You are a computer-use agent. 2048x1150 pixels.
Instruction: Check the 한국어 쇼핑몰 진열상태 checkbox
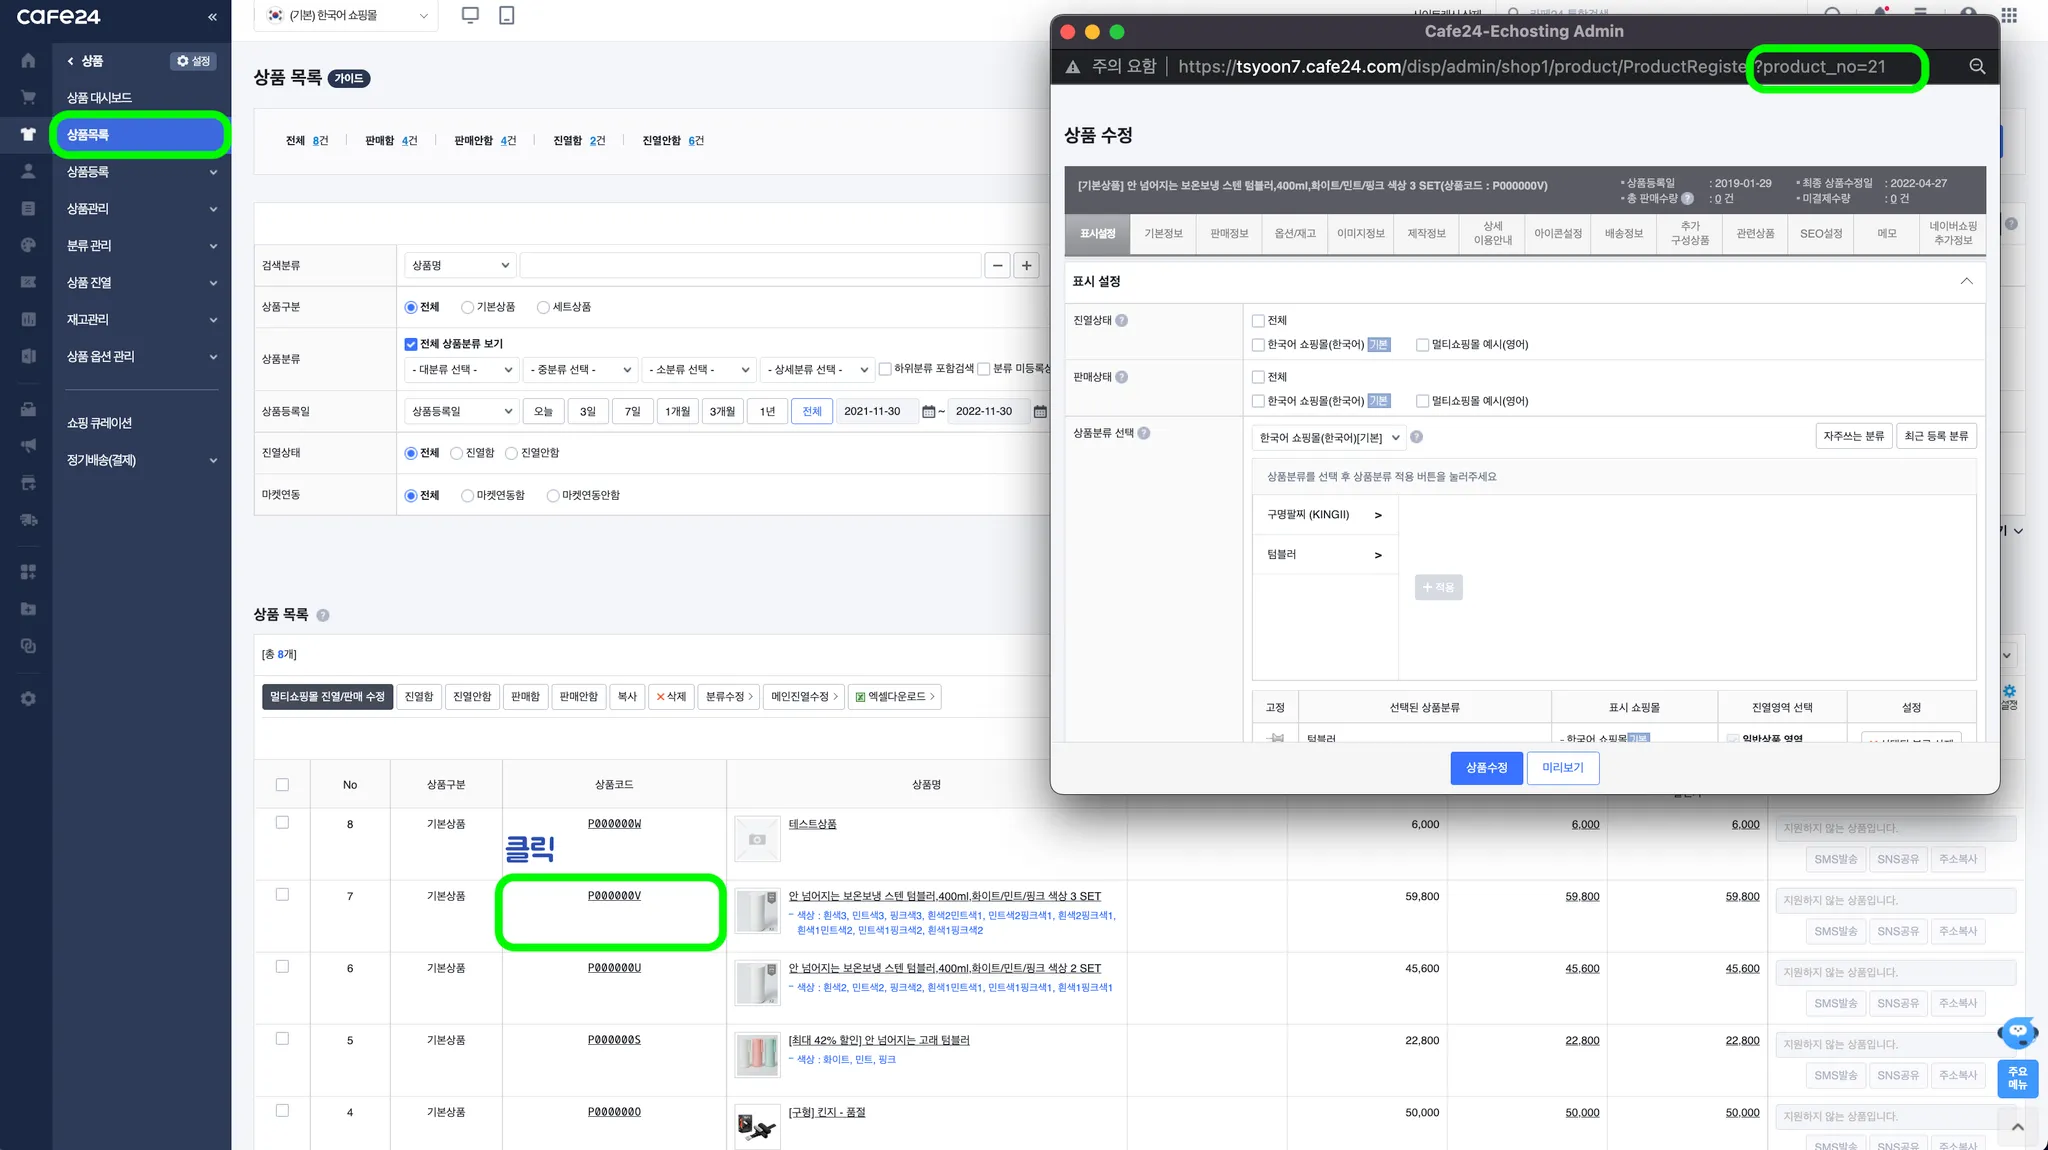click(1258, 345)
